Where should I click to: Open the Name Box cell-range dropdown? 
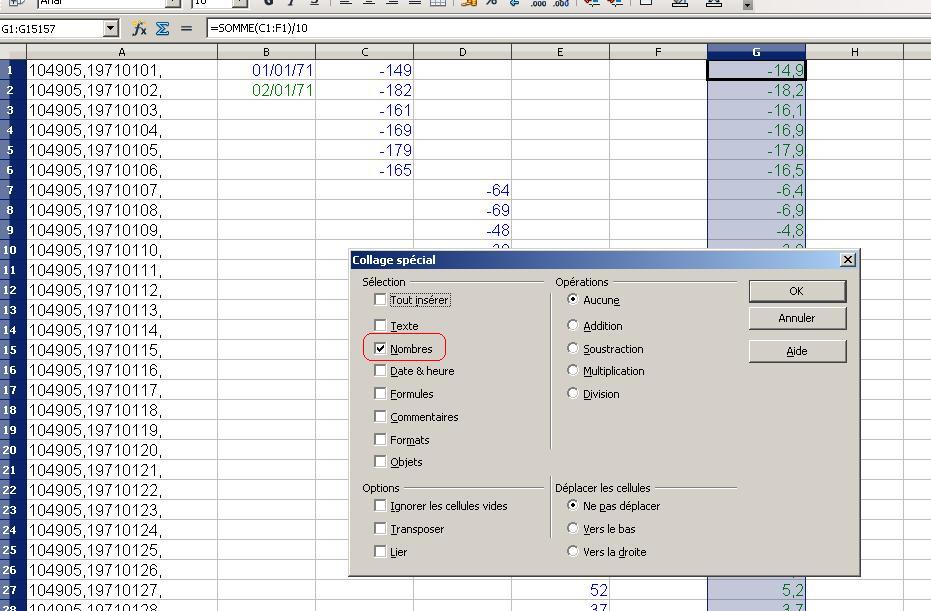click(110, 28)
